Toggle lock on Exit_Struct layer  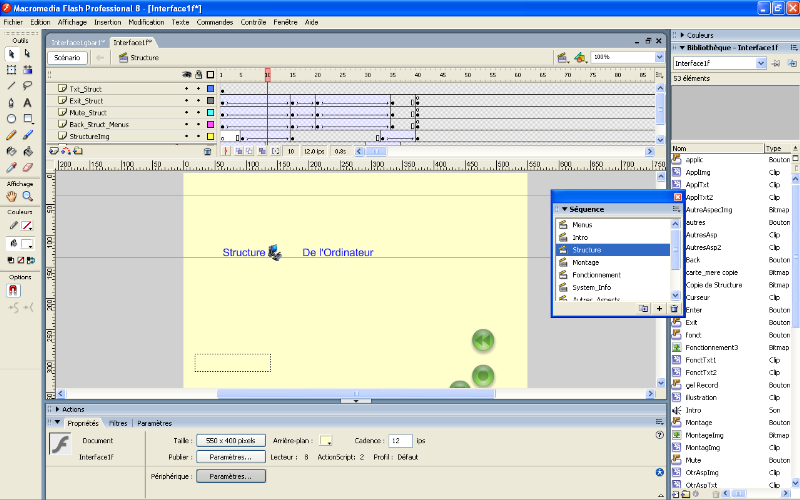[x=197, y=101]
